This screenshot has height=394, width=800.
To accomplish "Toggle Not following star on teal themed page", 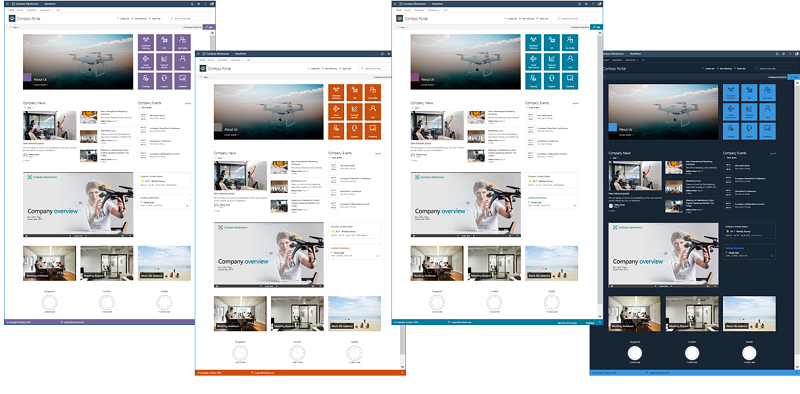I will click(527, 18).
